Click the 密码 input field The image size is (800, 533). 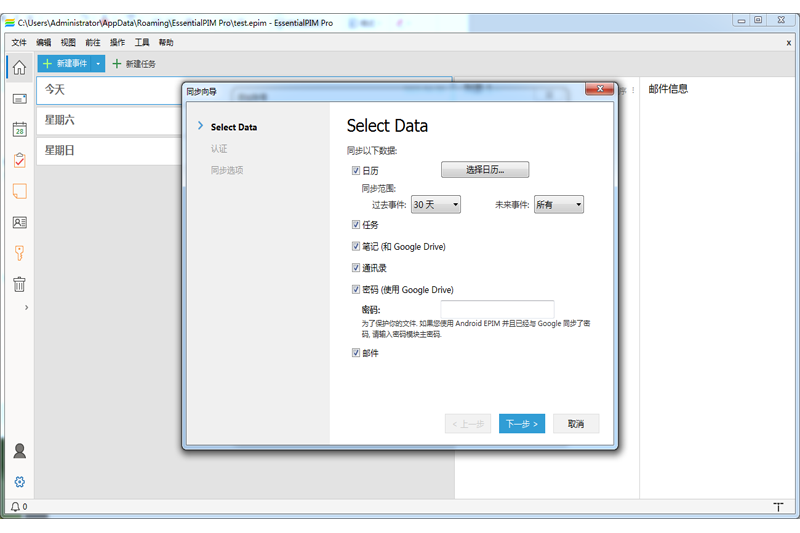pos(497,310)
